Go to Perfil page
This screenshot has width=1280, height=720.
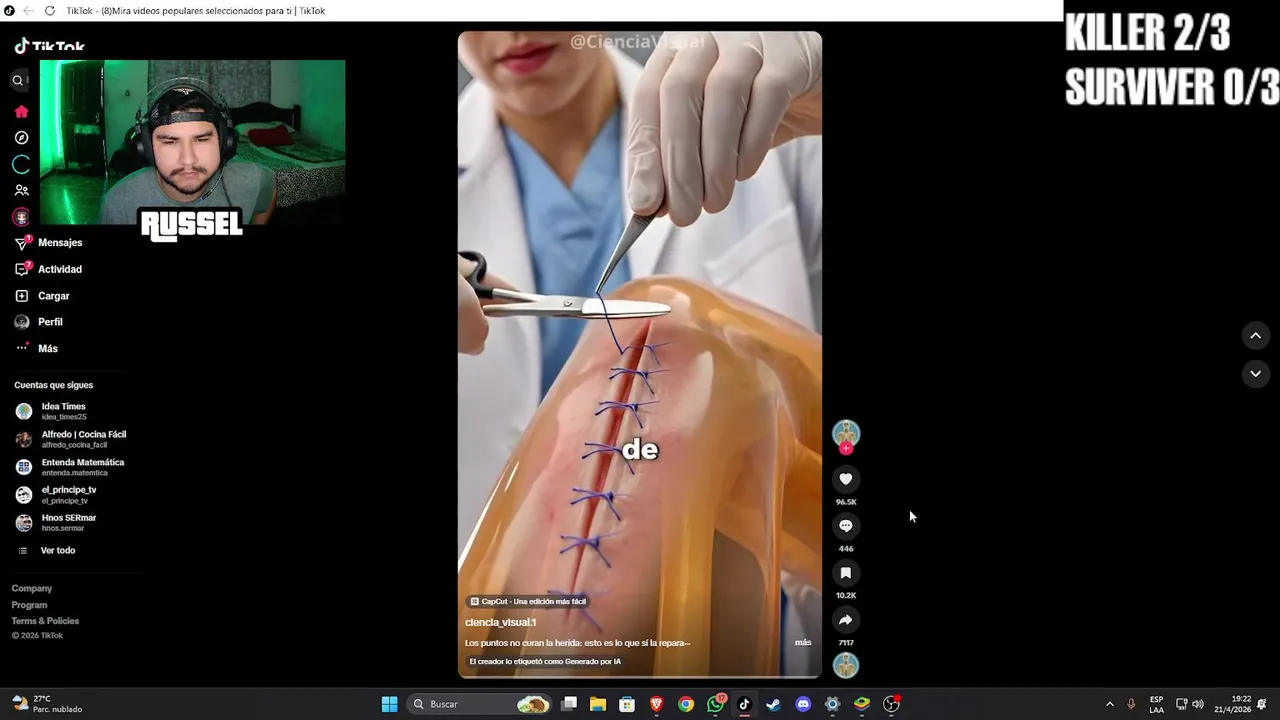tap(38, 322)
